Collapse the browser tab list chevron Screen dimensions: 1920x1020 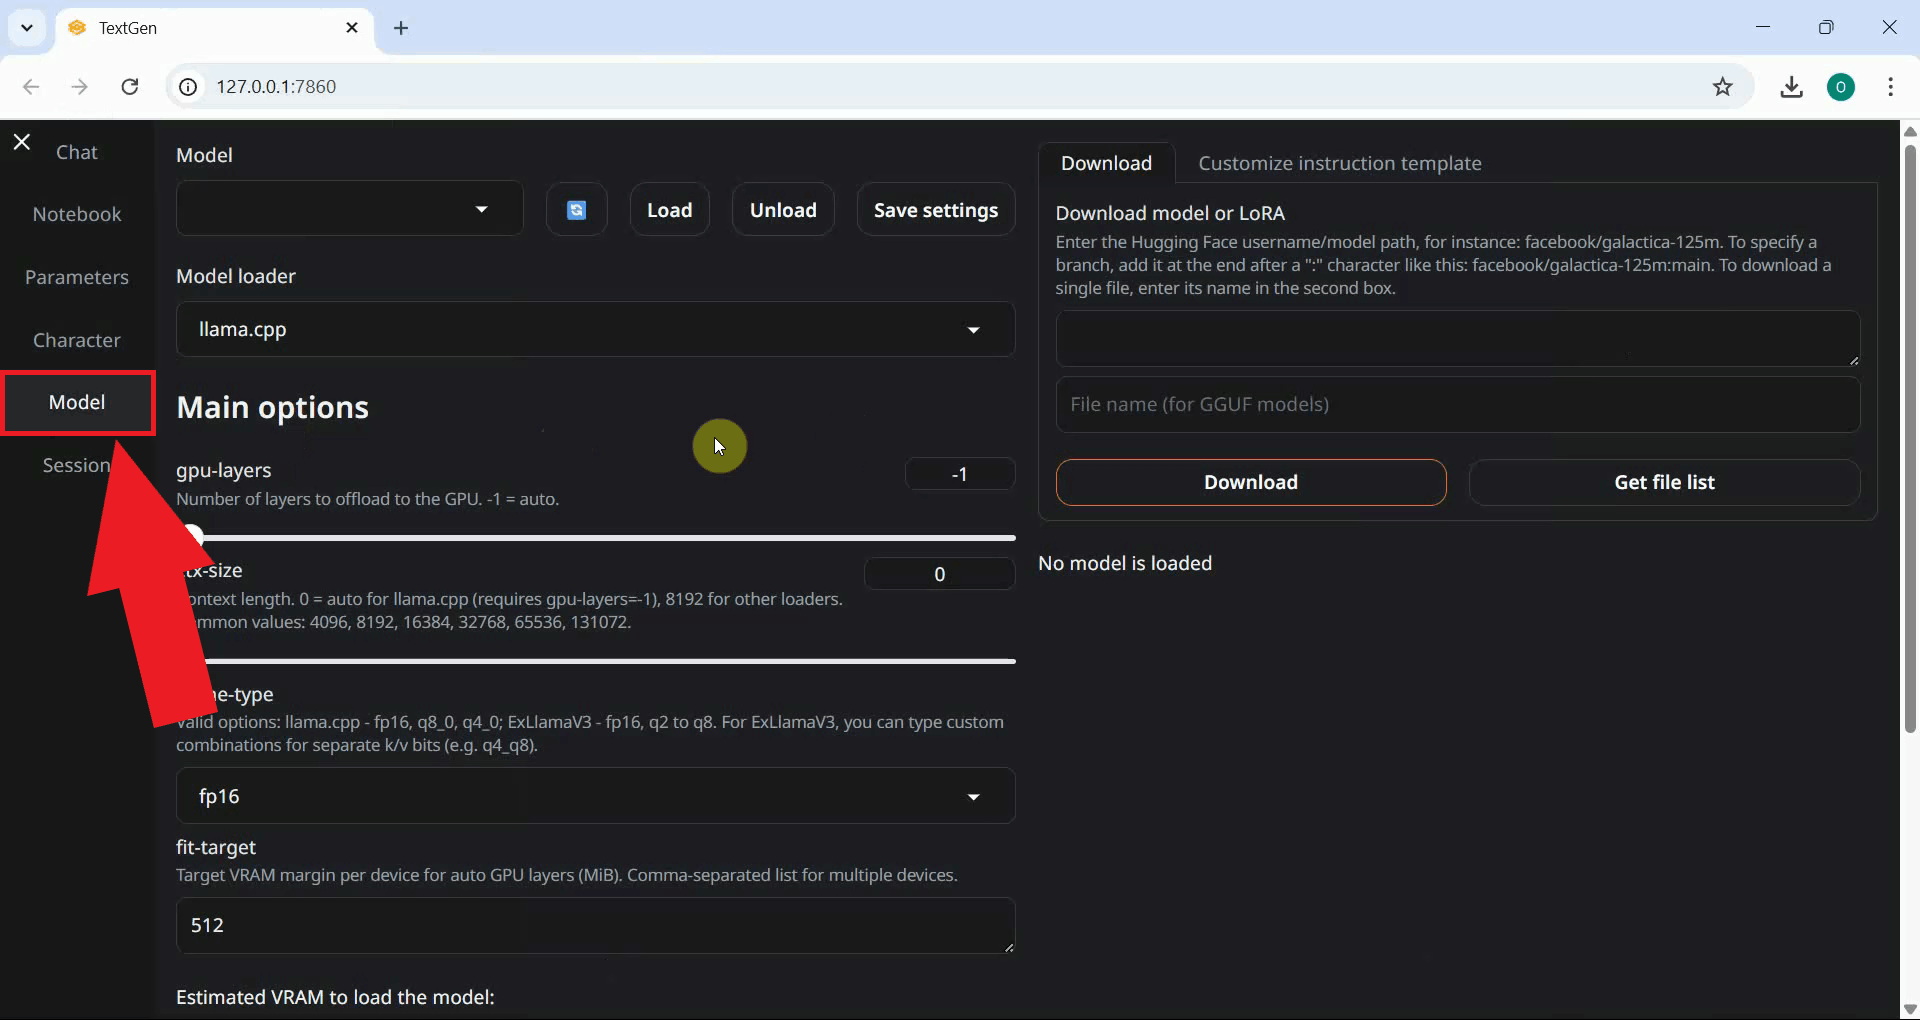(27, 27)
